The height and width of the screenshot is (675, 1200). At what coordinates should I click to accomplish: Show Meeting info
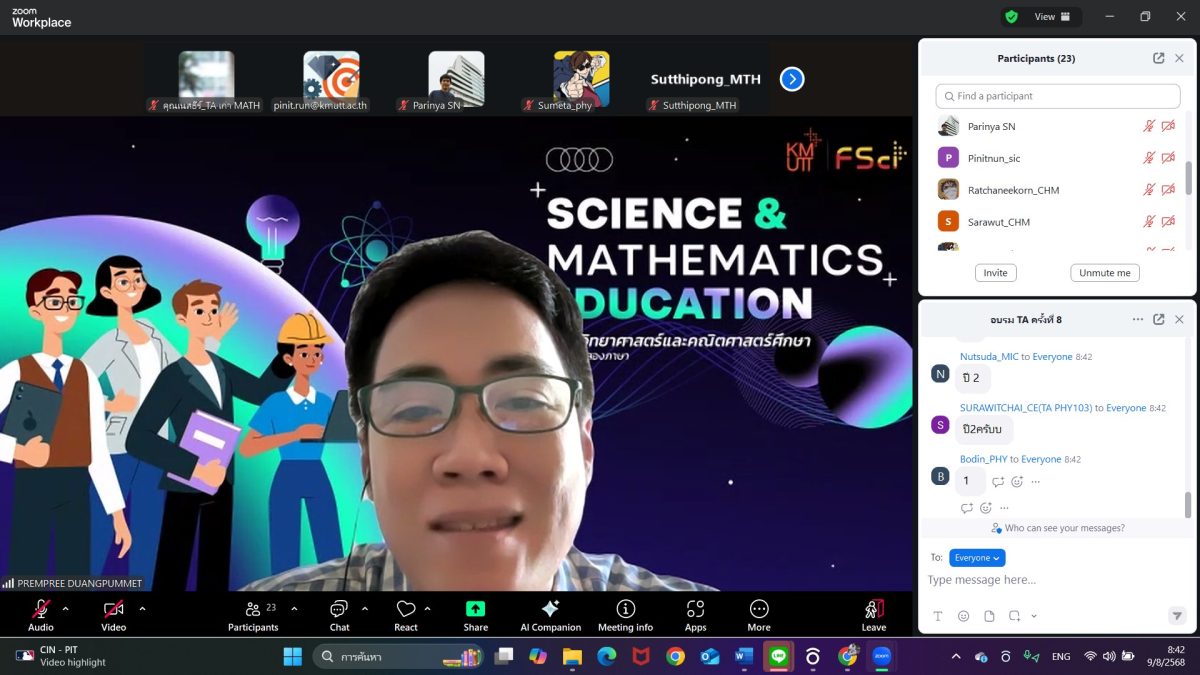click(625, 614)
